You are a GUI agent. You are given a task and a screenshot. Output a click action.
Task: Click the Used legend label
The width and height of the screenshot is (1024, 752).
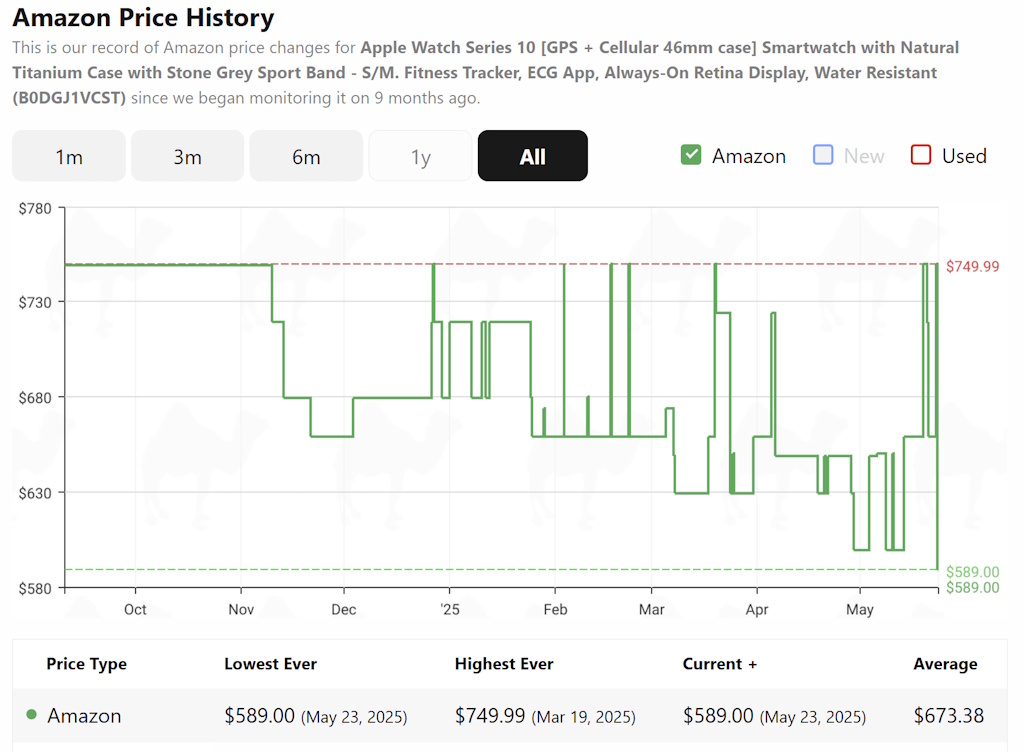click(x=965, y=156)
